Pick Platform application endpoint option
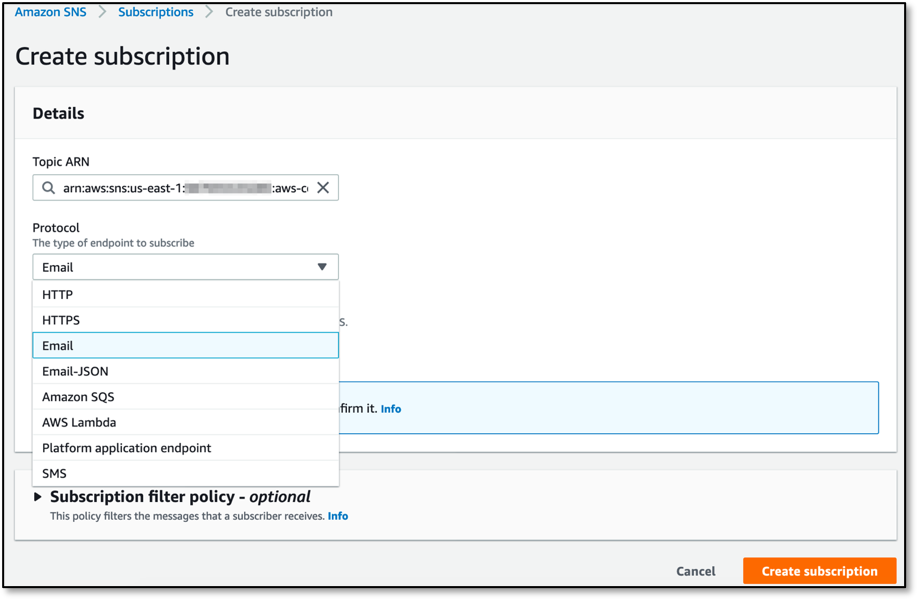Viewport: 918px width, 600px height. click(x=186, y=448)
